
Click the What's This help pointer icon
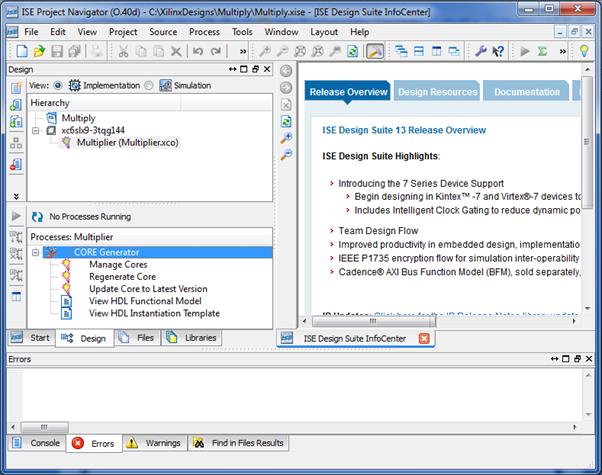pyautogui.click(x=498, y=51)
